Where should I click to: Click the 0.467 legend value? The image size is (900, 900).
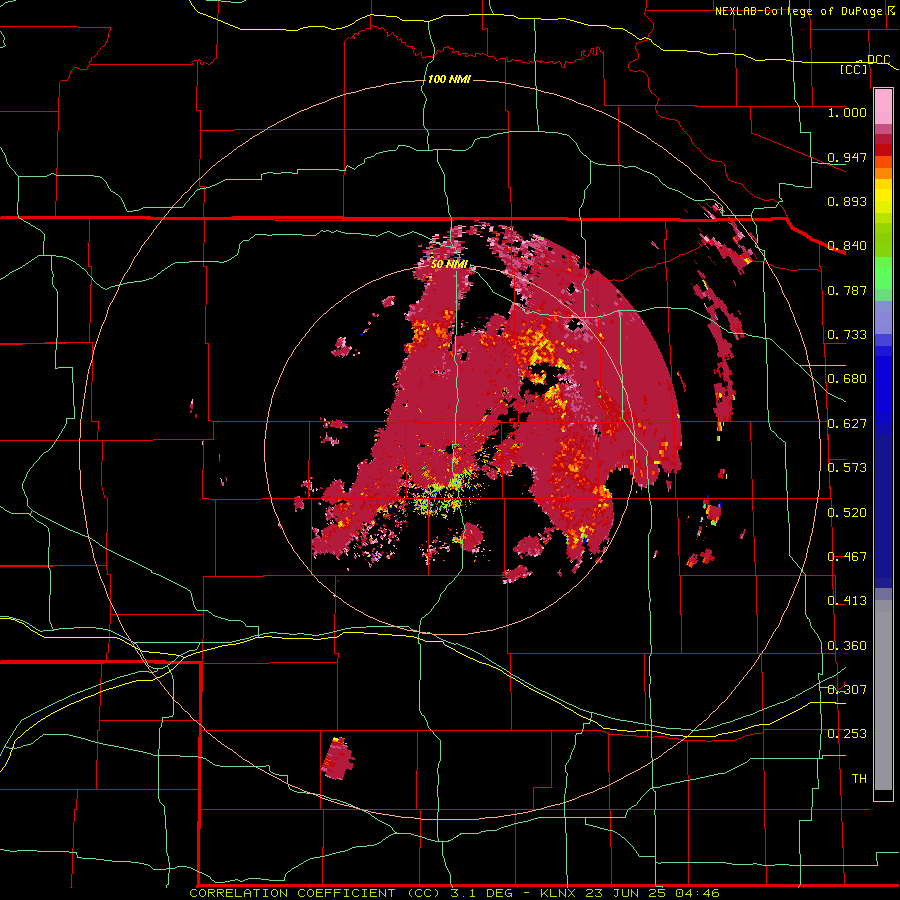coord(847,557)
